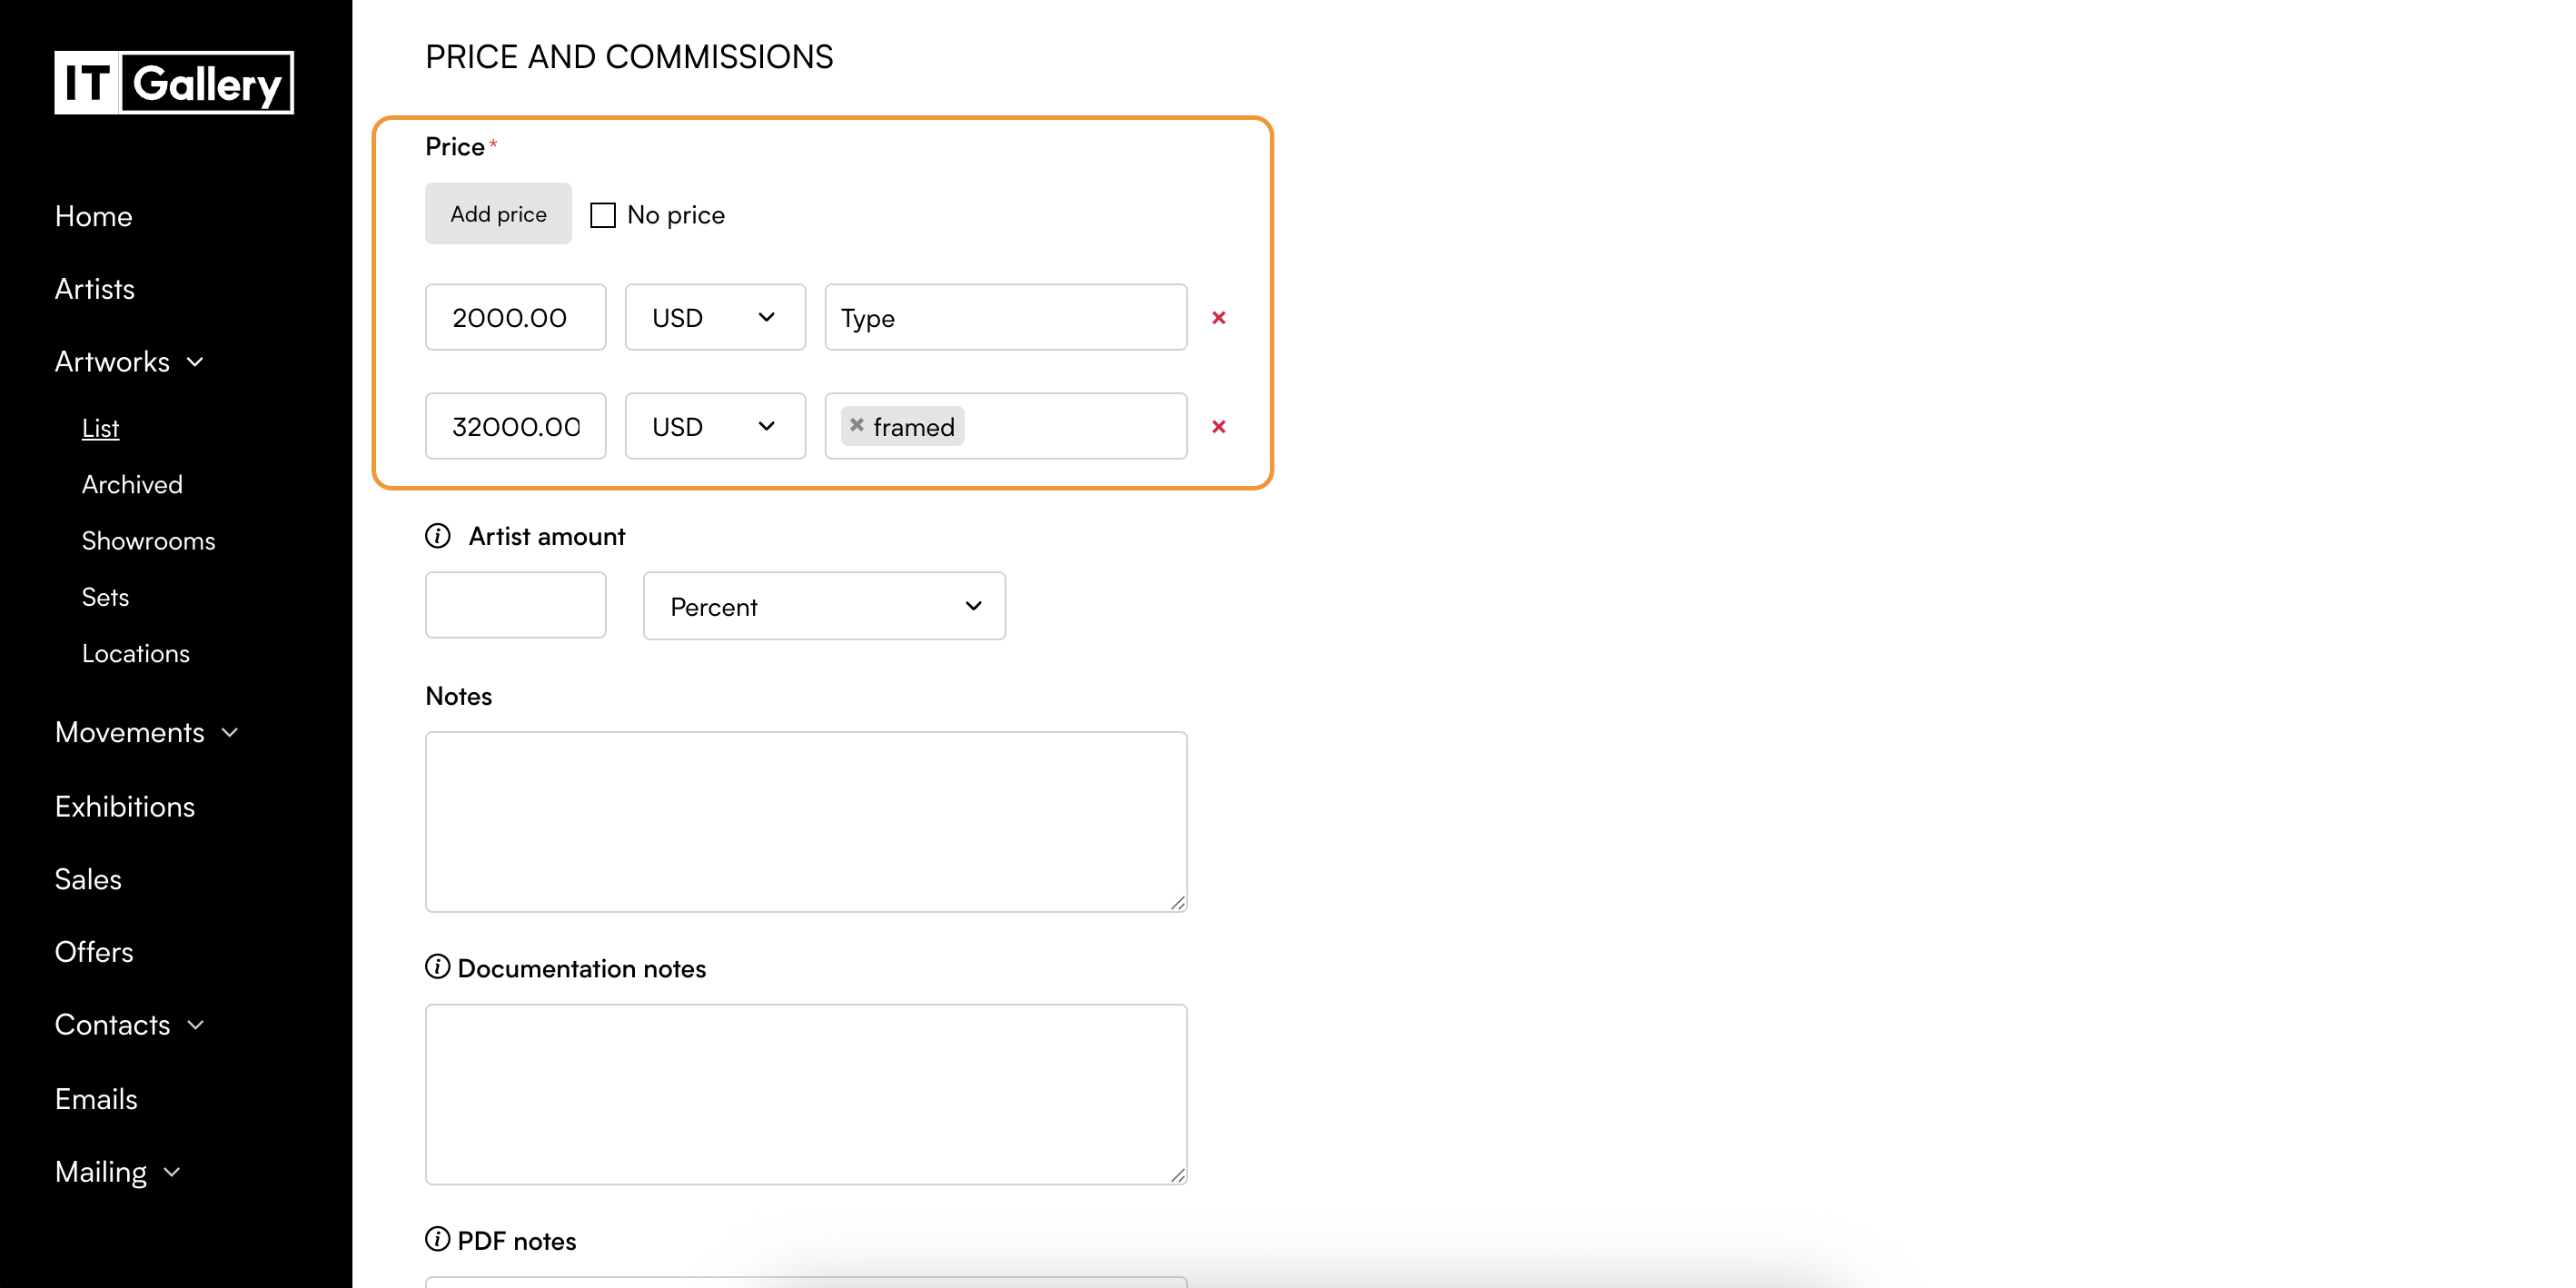
Task: Go to Exhibitions in the sidebar
Action: coord(125,806)
